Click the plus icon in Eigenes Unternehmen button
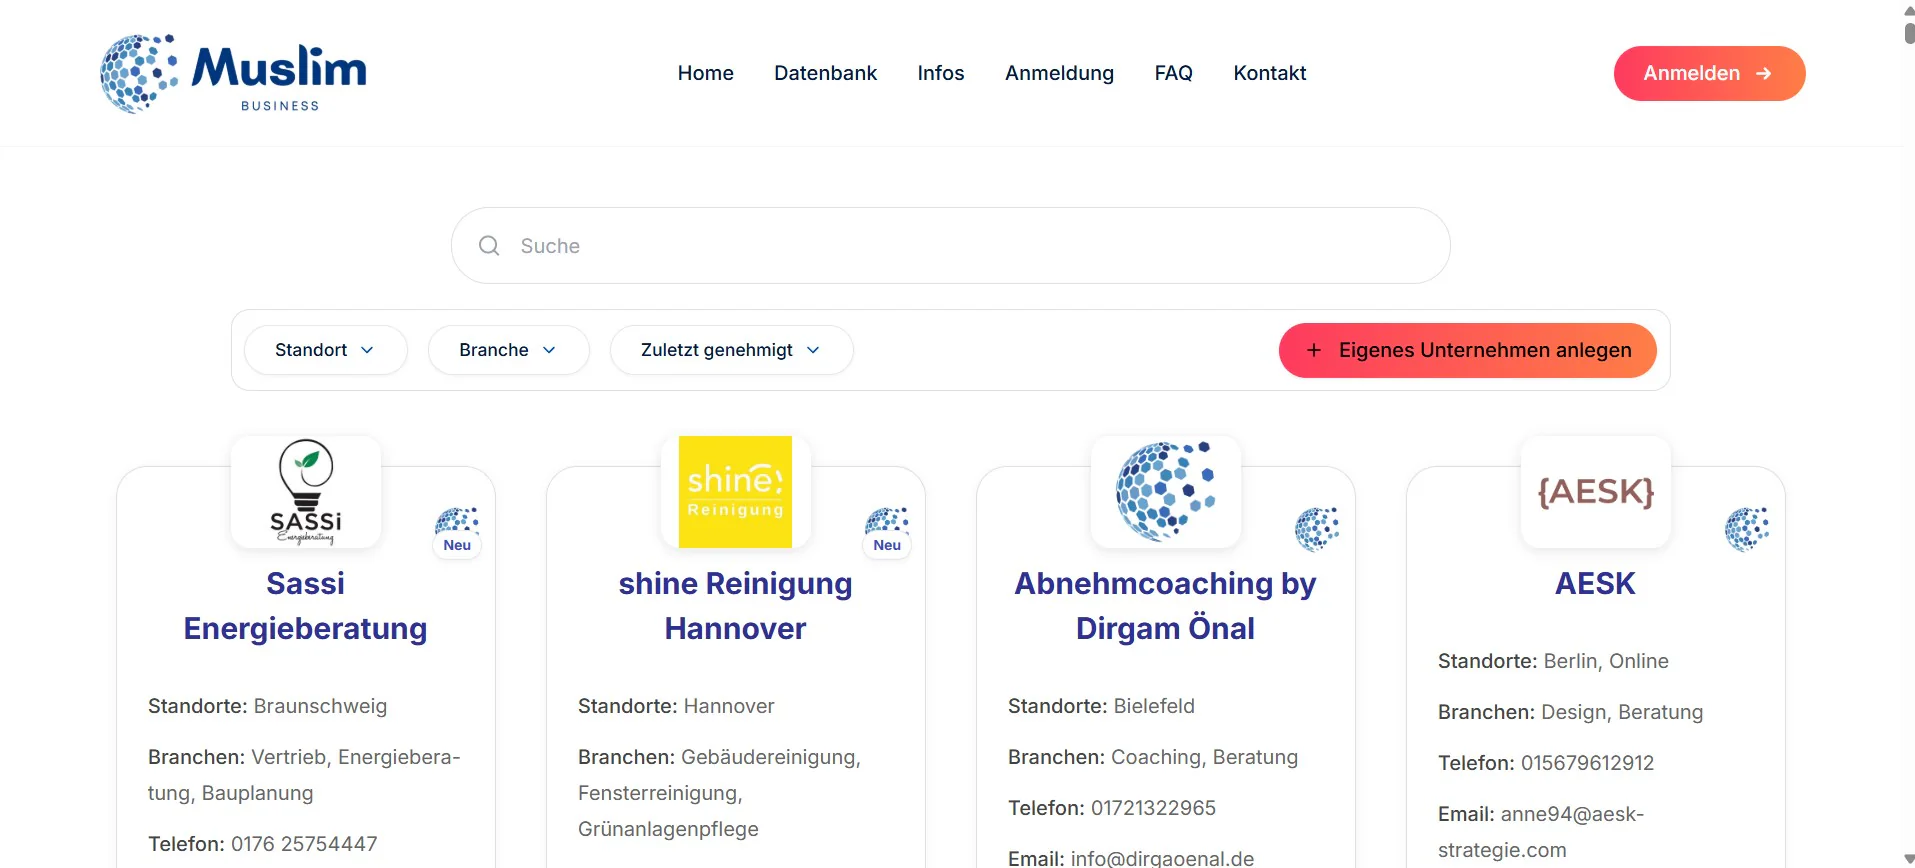 pyautogui.click(x=1314, y=350)
